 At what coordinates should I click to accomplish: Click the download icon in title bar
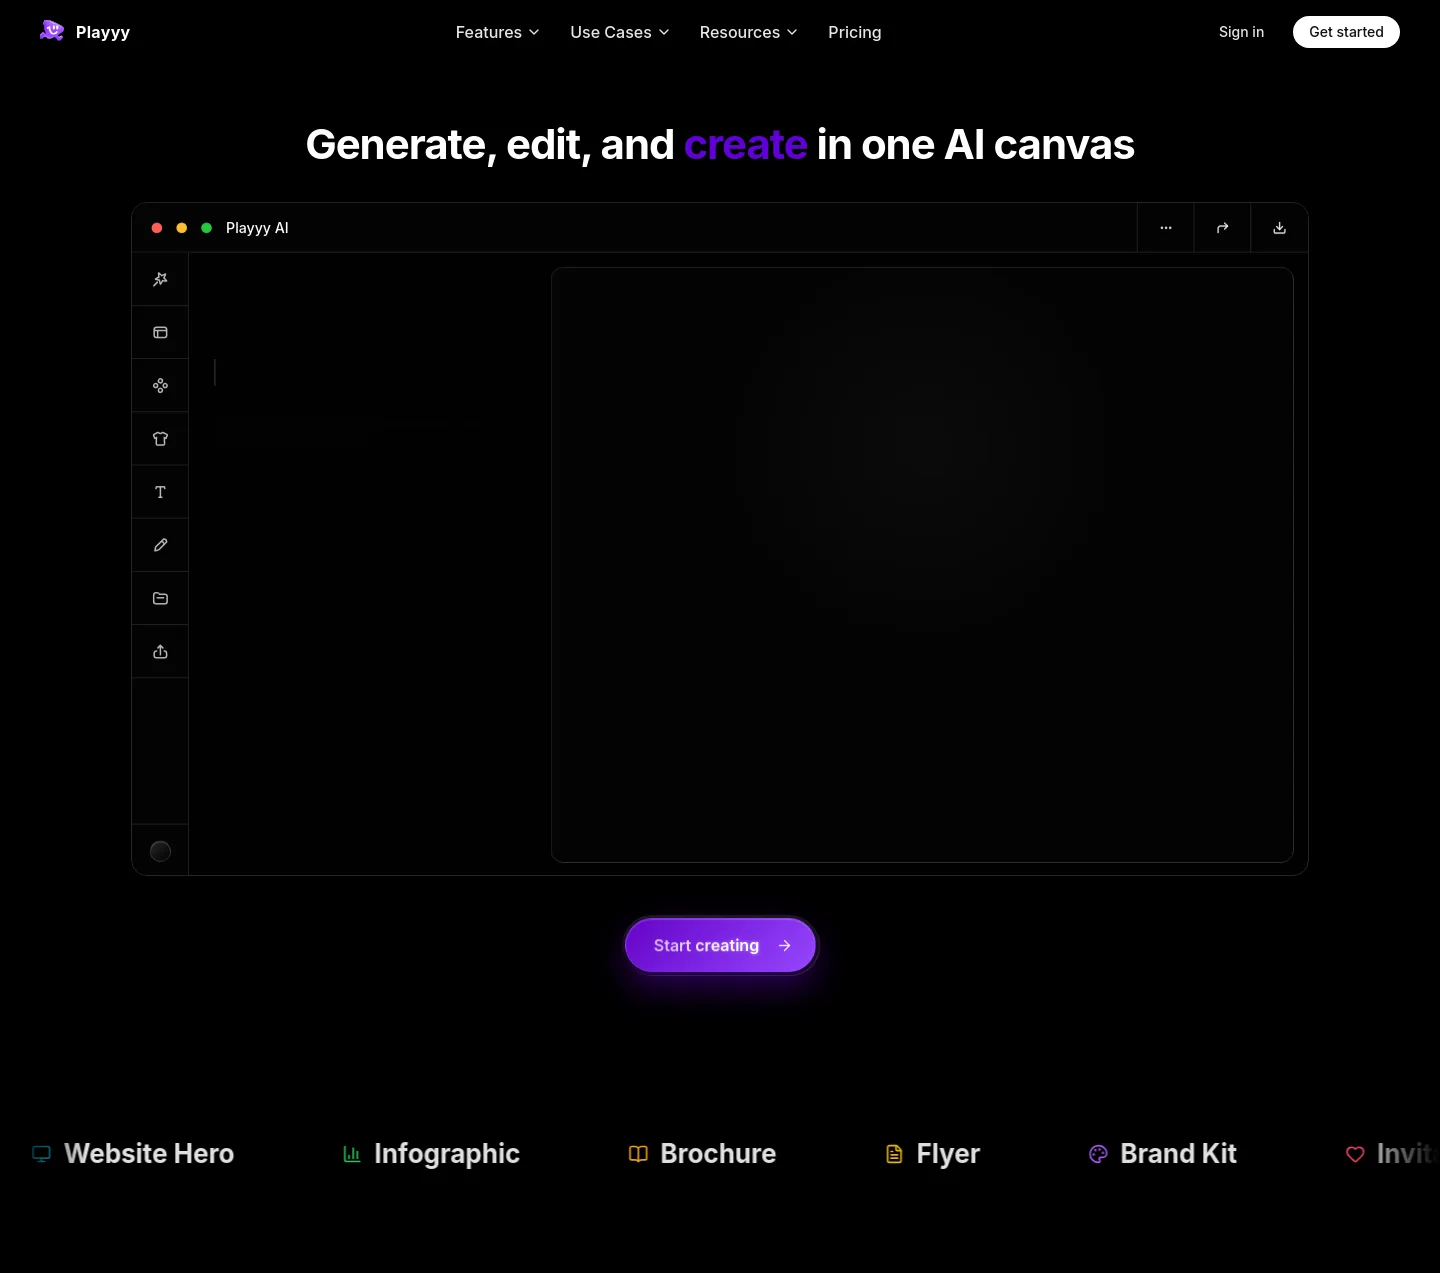pyautogui.click(x=1279, y=228)
